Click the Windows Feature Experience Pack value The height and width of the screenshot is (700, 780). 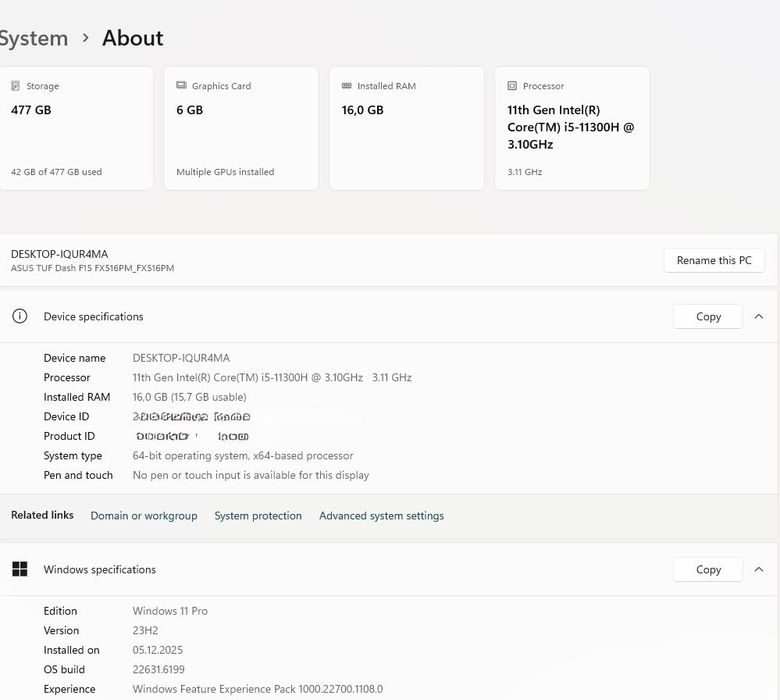[x=258, y=689]
